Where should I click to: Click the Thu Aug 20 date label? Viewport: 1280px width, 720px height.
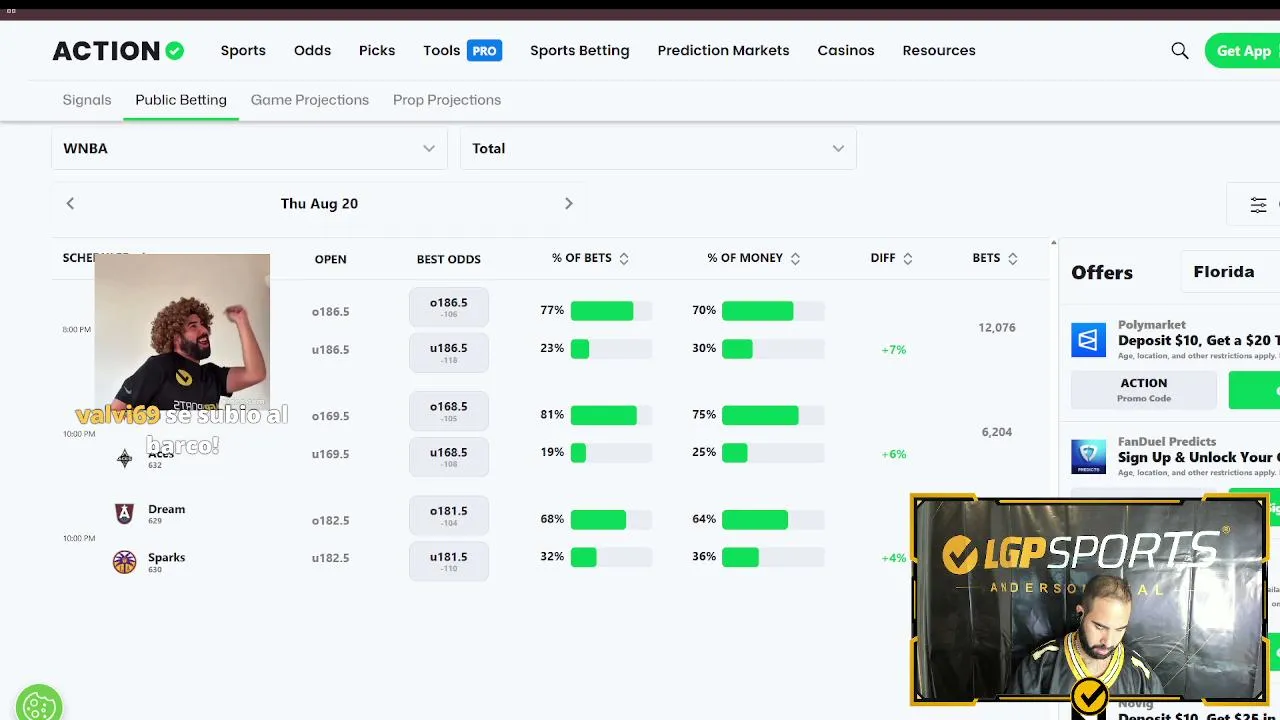(319, 203)
